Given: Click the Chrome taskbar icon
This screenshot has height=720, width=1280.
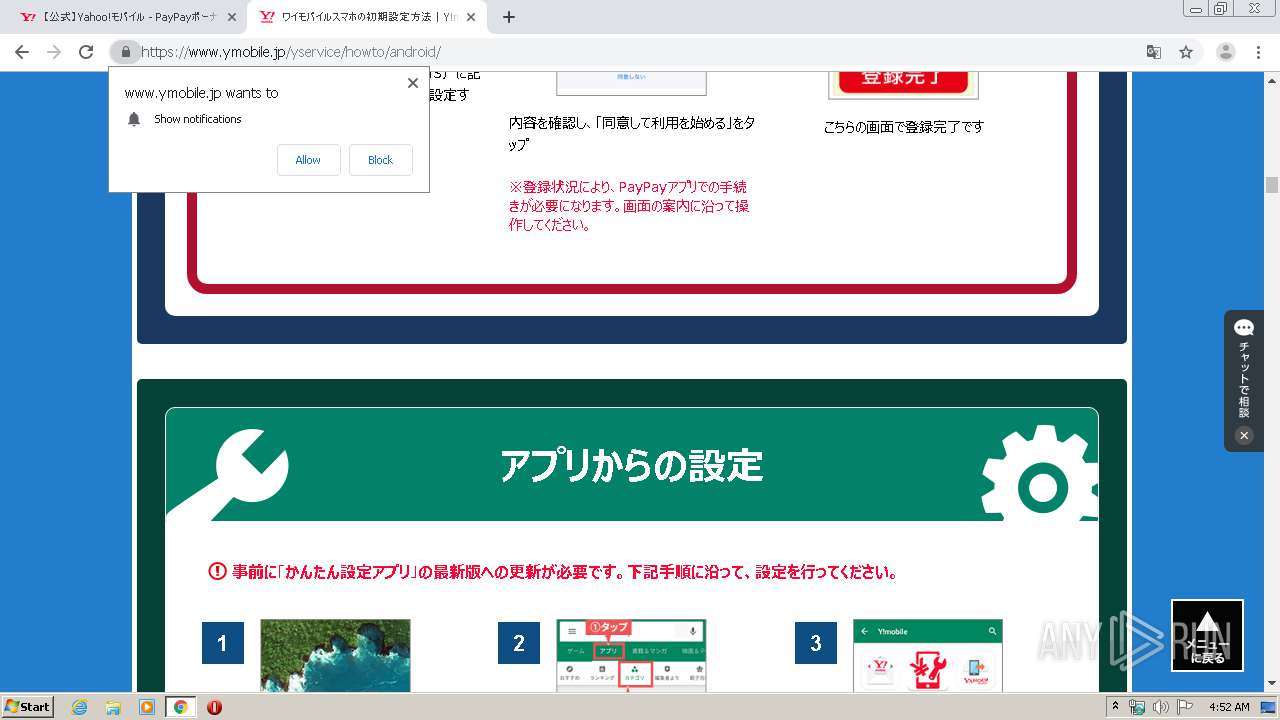Looking at the screenshot, I should pyautogui.click(x=180, y=707).
